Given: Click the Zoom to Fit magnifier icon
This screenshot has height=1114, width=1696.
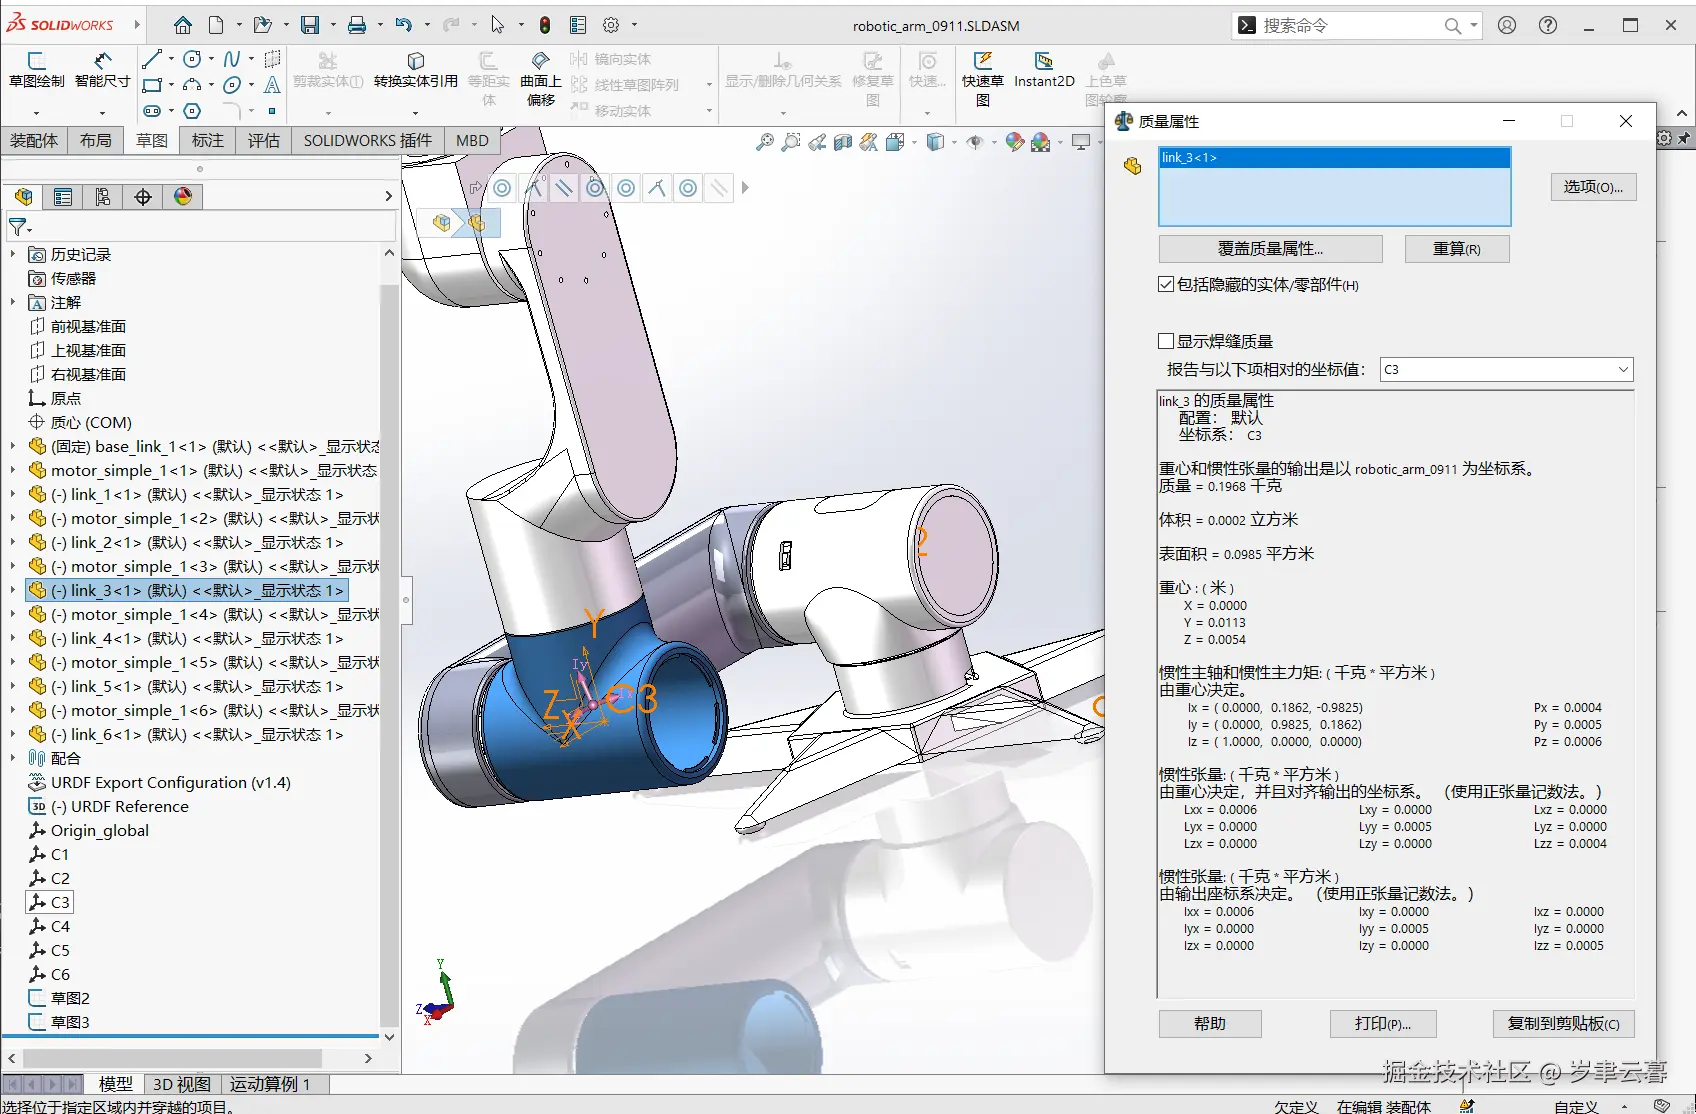Looking at the screenshot, I should click(x=765, y=142).
